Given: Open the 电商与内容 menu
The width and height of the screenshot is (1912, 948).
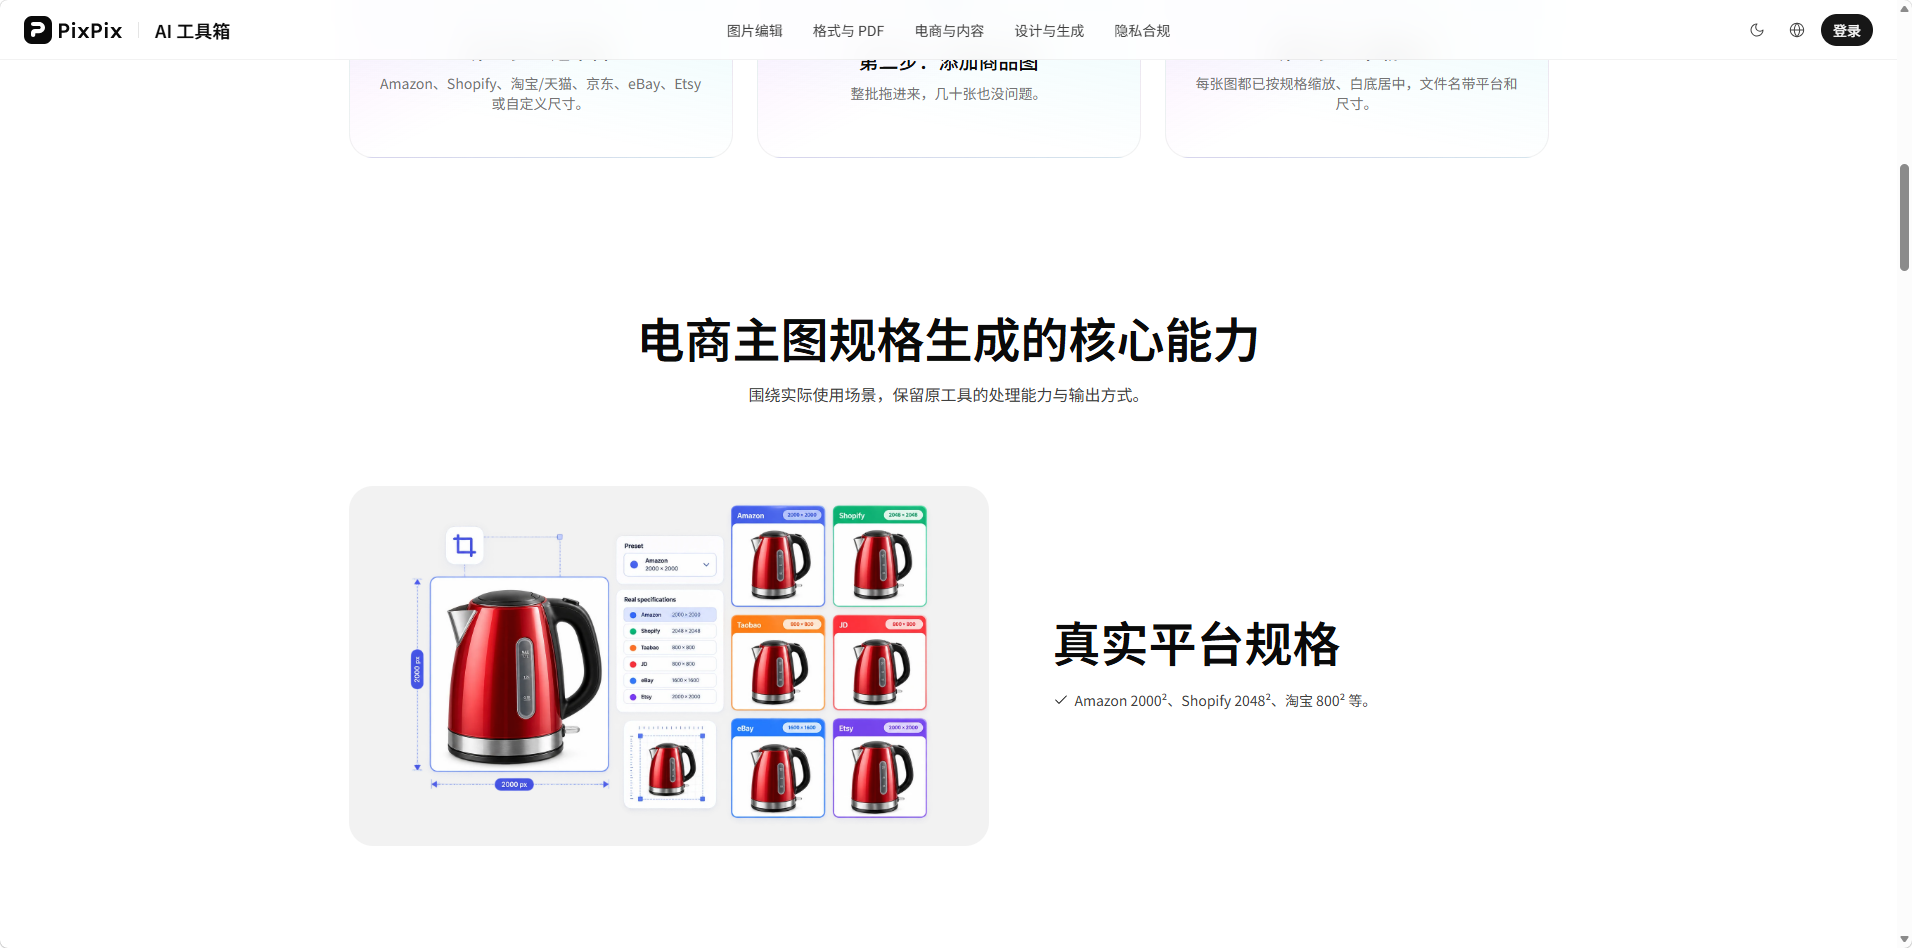Looking at the screenshot, I should click(x=949, y=31).
